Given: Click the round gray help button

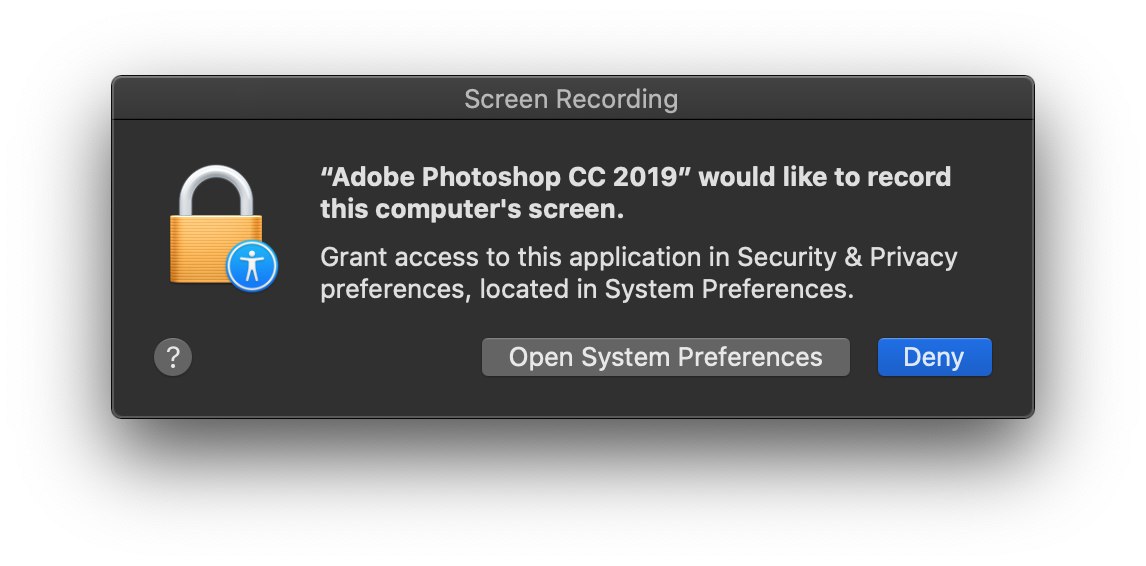Looking at the screenshot, I should pos(173,357).
